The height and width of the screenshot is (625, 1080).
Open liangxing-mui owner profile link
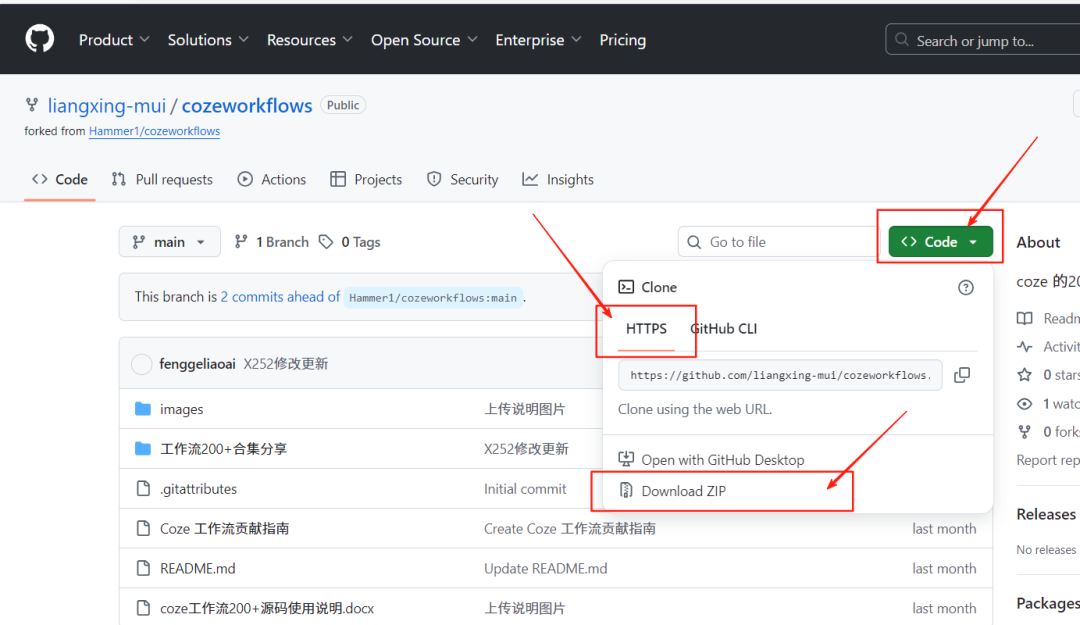click(107, 105)
